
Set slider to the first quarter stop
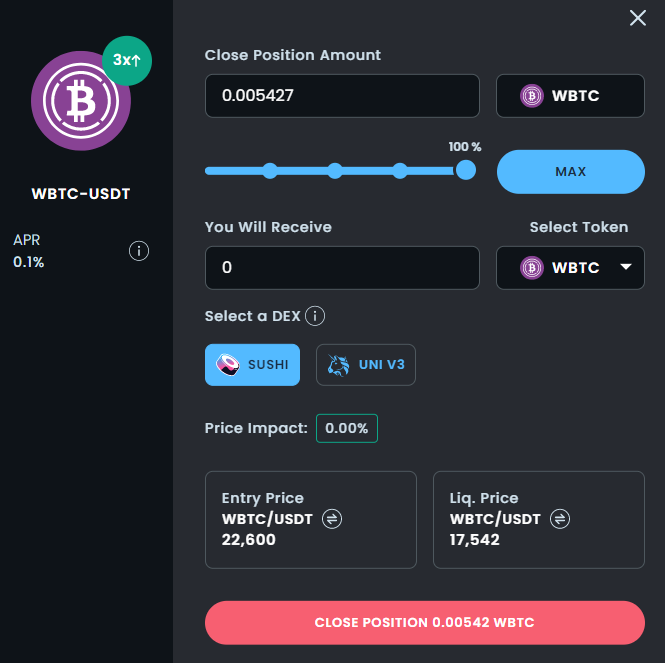[270, 171]
